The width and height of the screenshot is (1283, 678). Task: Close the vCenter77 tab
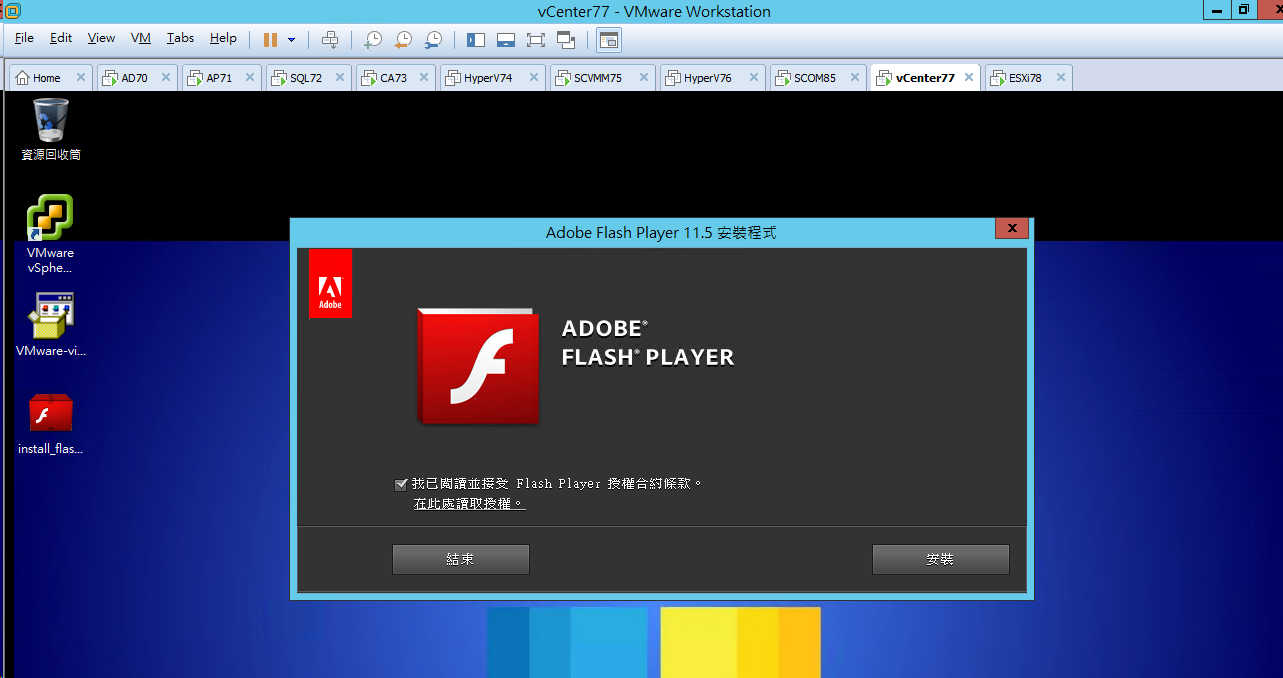pyautogui.click(x=968, y=77)
